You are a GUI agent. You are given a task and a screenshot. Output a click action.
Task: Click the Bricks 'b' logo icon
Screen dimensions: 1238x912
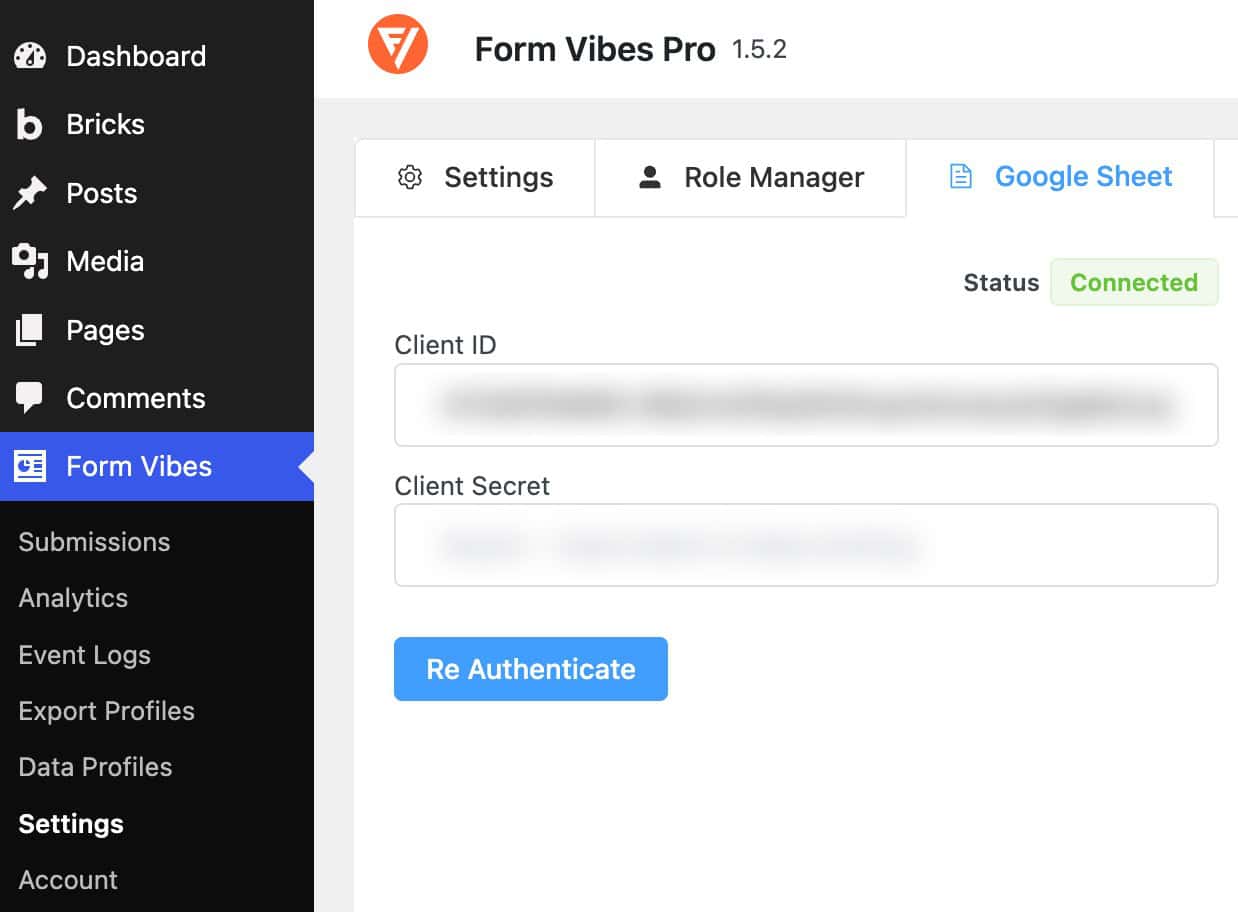pyautogui.click(x=30, y=125)
